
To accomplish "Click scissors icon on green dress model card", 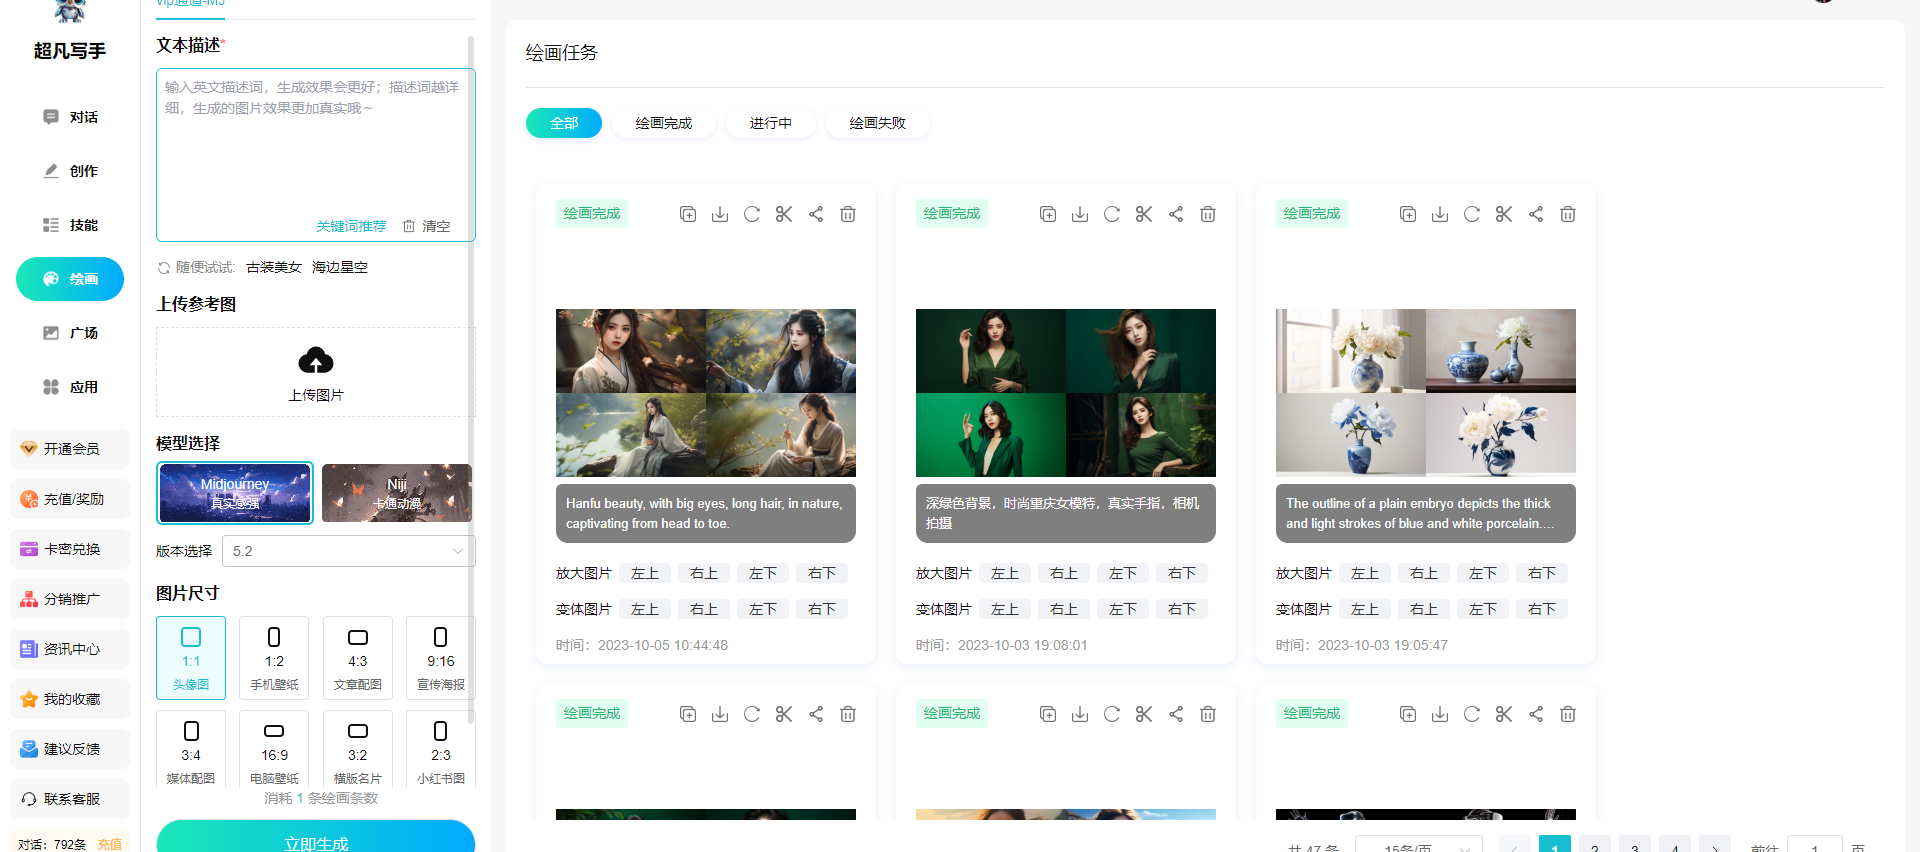I will tap(1144, 214).
